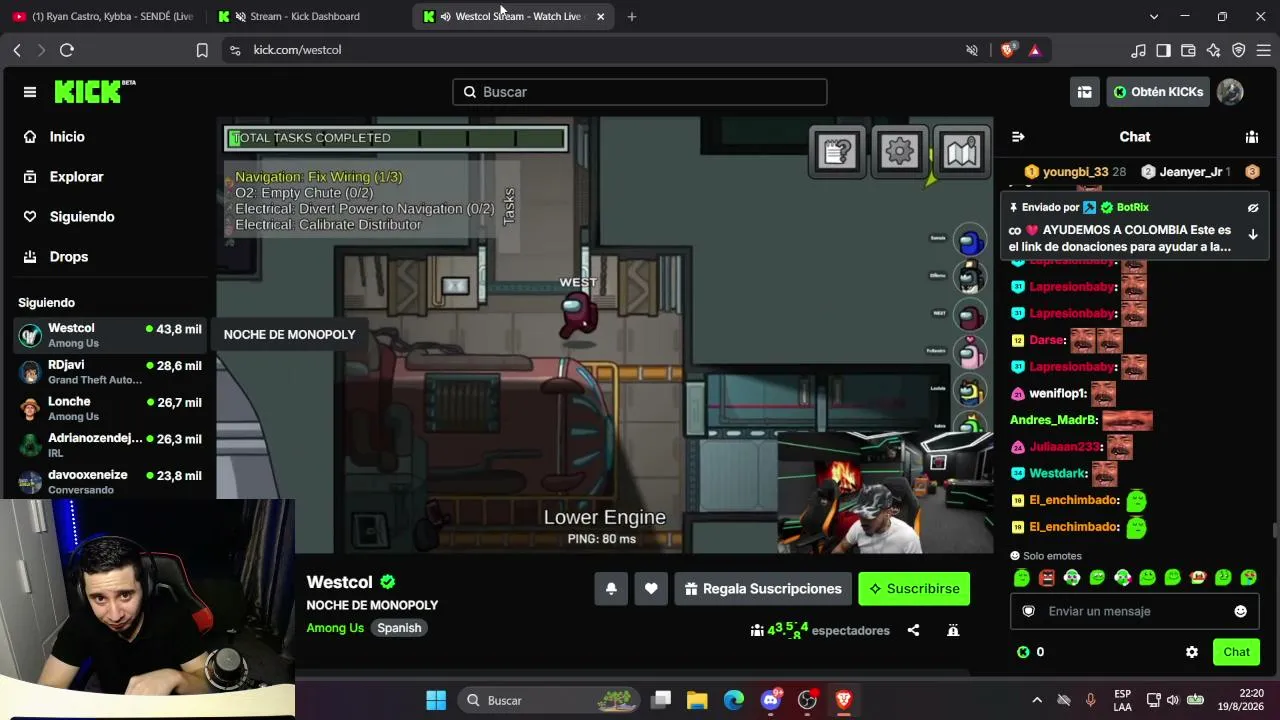The width and height of the screenshot is (1280, 720).
Task: Open OBS Studio from the taskbar
Action: [x=807, y=700]
